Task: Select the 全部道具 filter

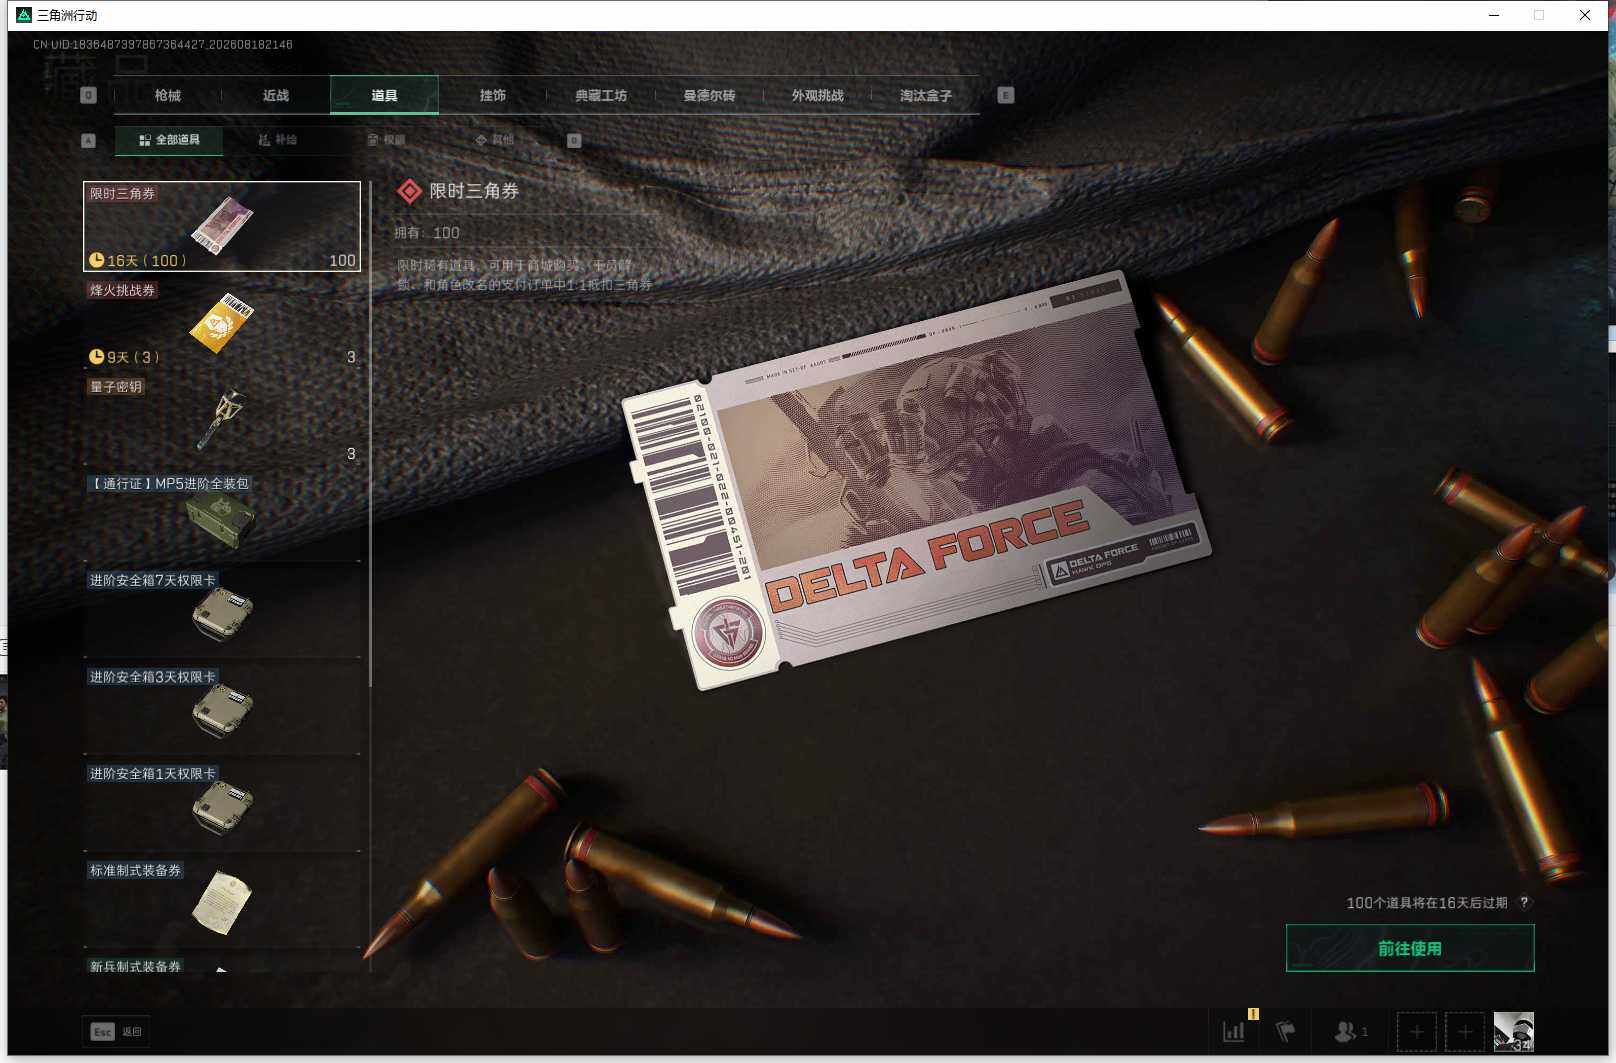Action: 169,140
